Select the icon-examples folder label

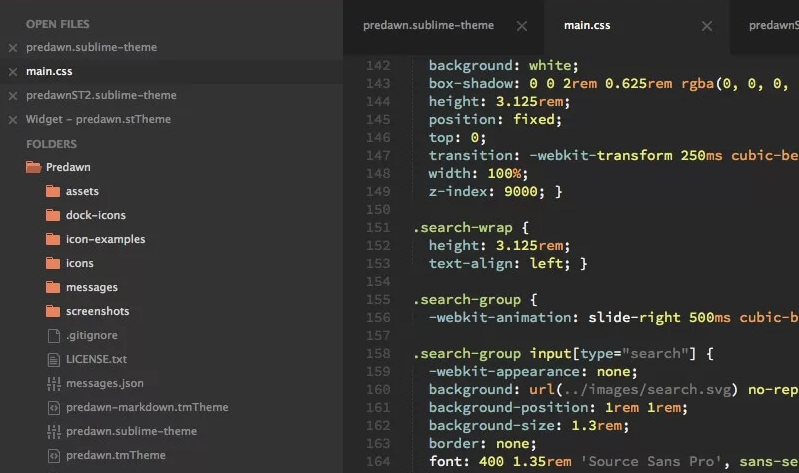coord(105,239)
